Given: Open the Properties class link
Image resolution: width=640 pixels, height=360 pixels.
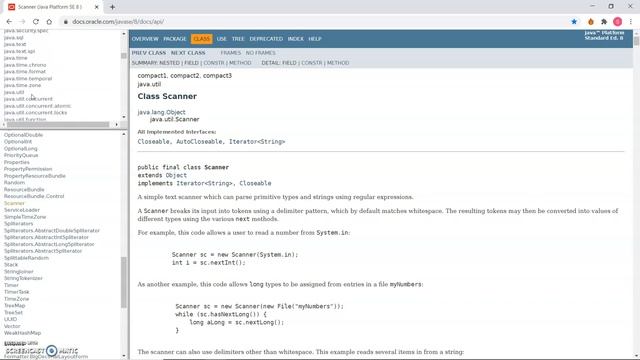Looking at the screenshot, I should [17, 162].
